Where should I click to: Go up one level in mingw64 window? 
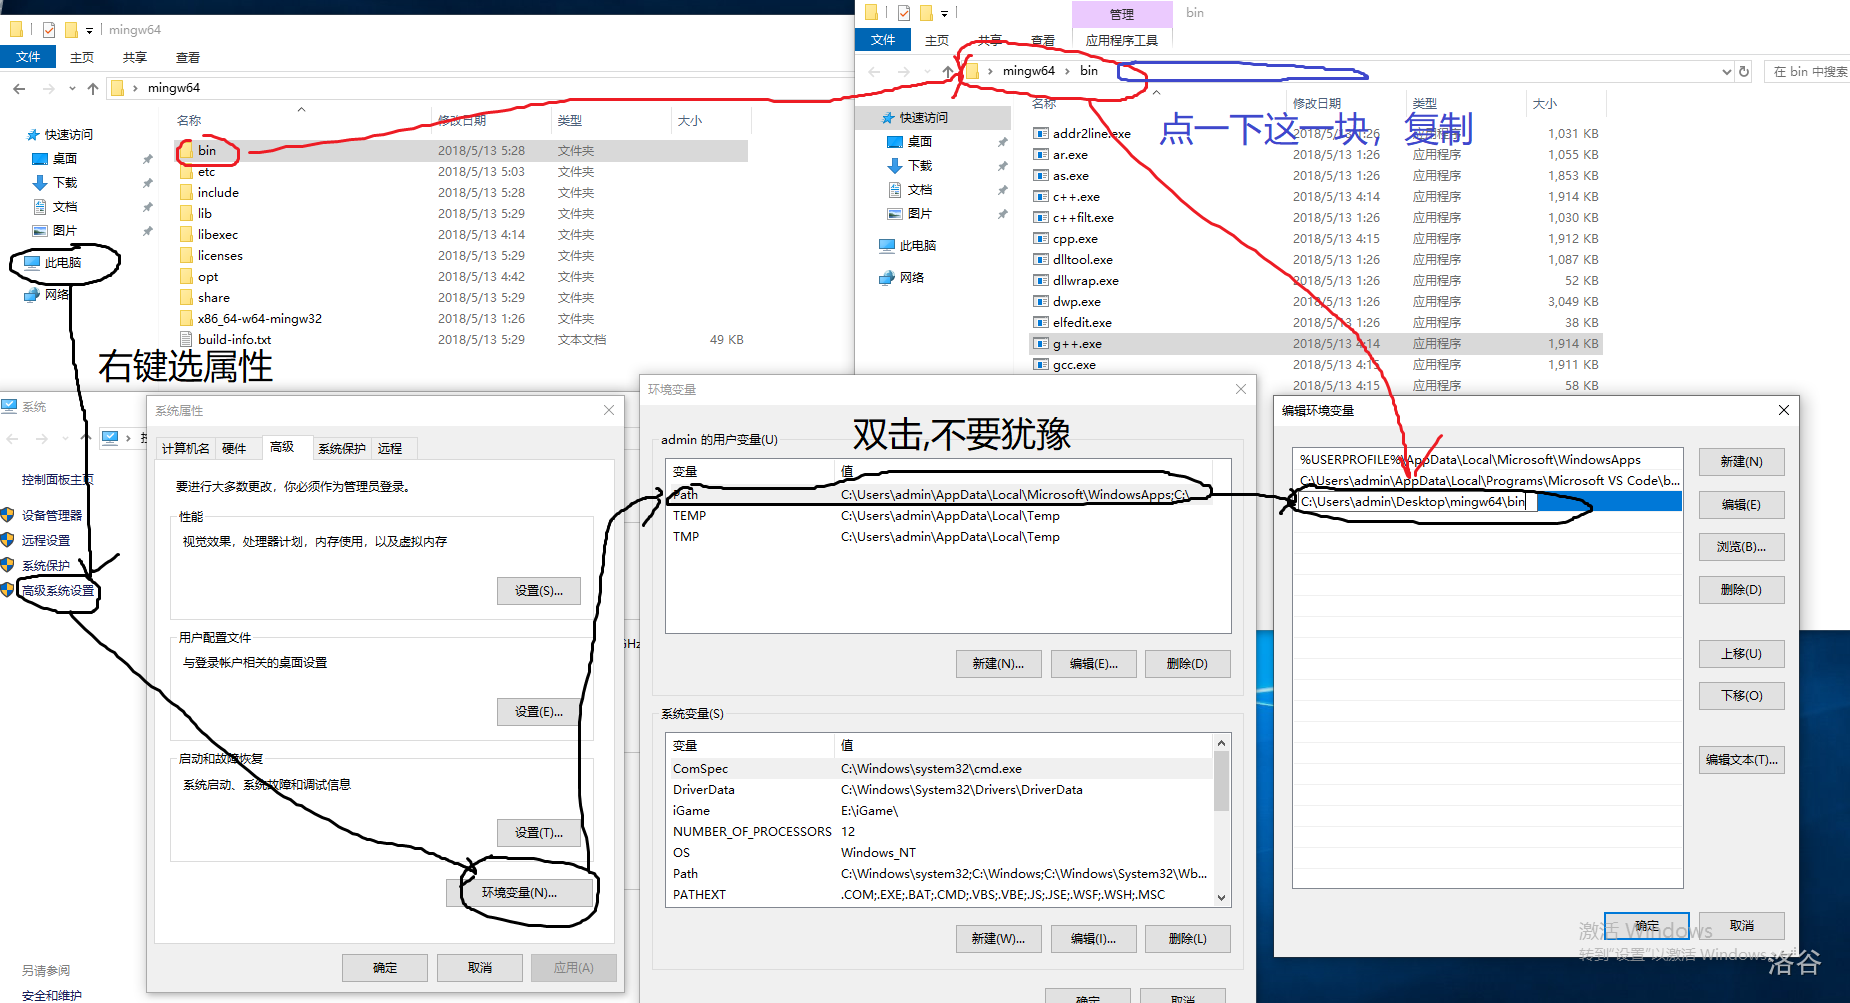click(x=93, y=89)
